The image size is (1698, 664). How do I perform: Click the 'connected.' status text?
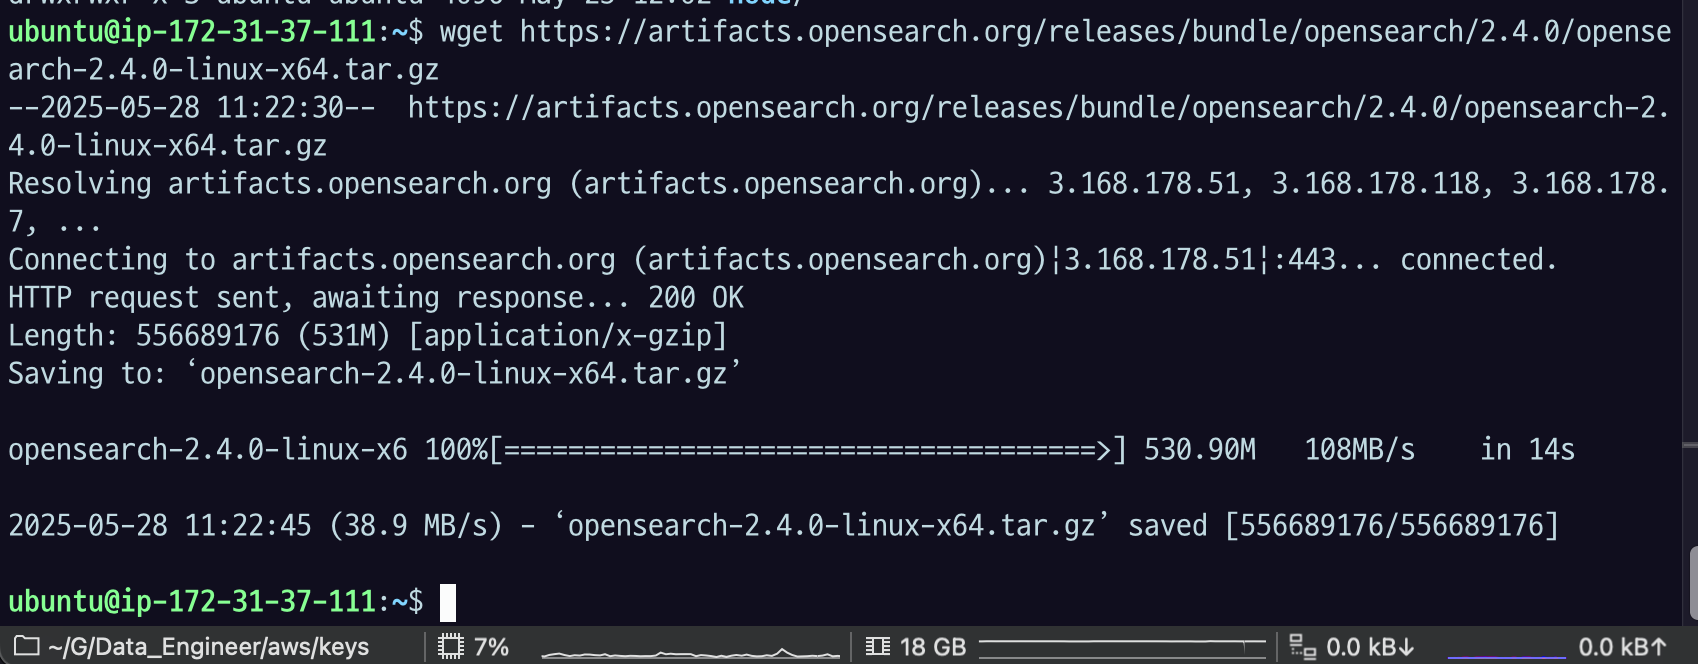(1478, 260)
